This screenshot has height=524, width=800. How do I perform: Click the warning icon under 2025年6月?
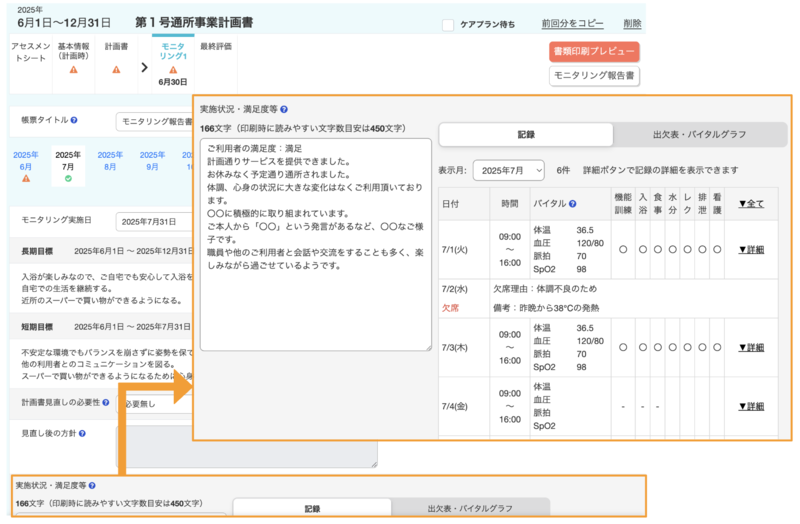[26, 179]
